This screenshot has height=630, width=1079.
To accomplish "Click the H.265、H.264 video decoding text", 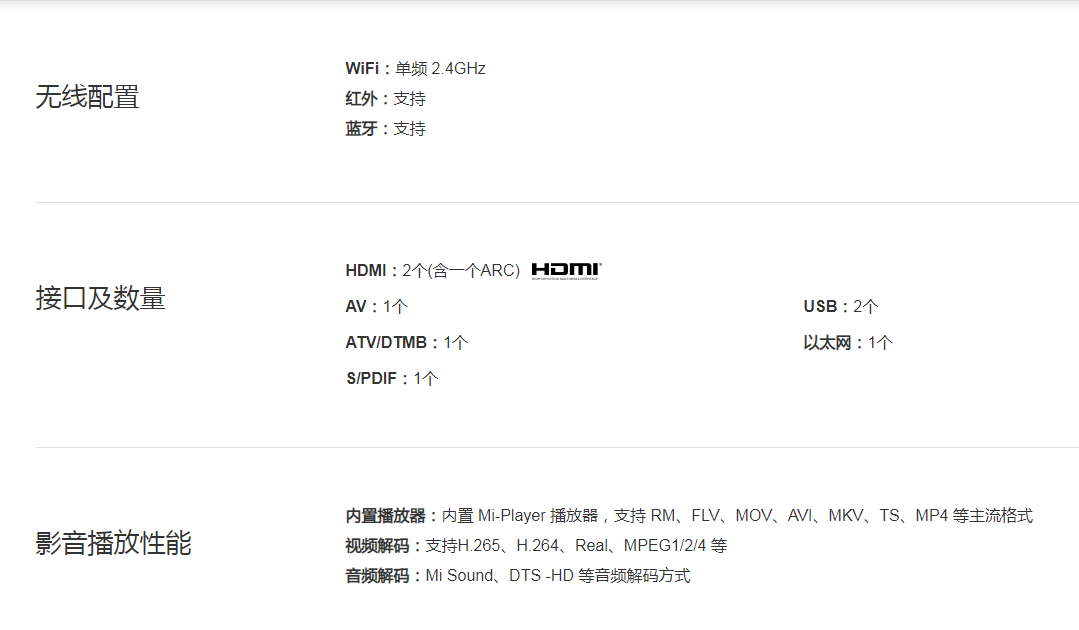I will point(576,546).
